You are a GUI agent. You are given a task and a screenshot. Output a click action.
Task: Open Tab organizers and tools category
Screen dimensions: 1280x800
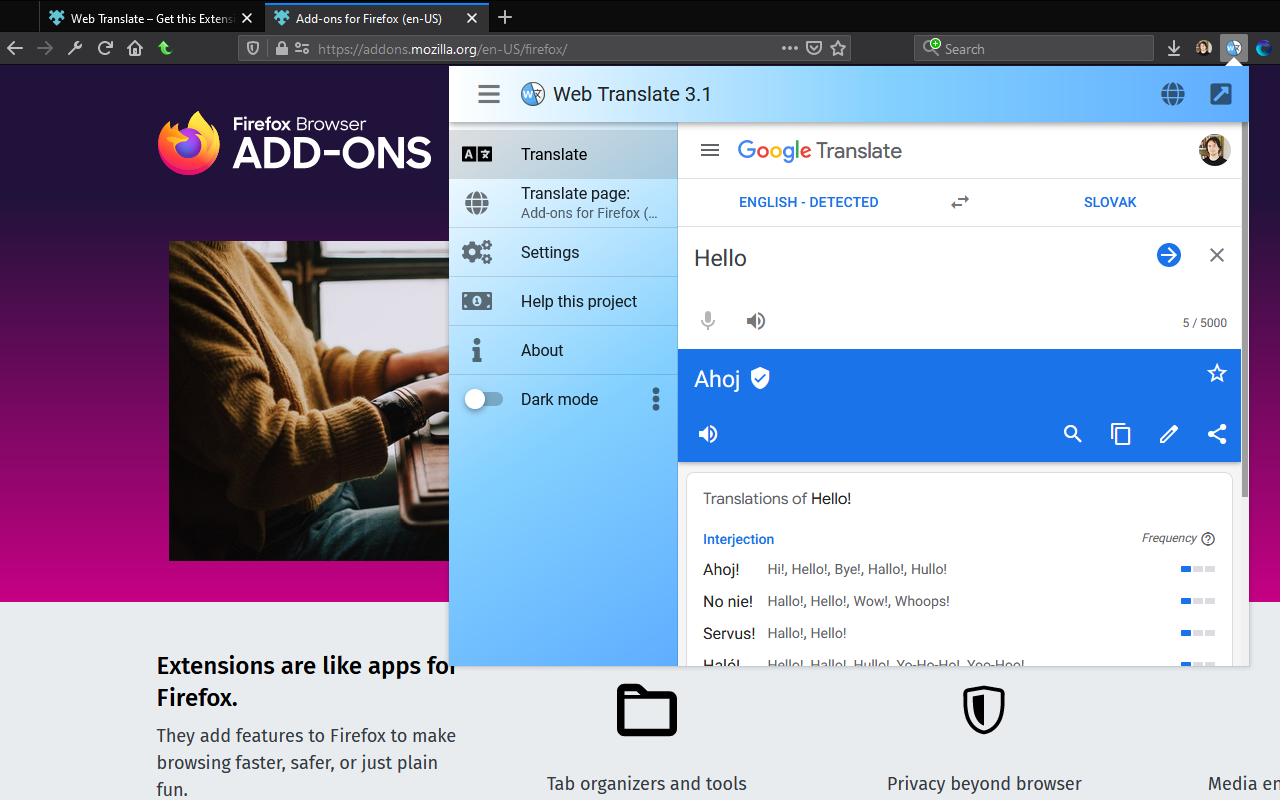647,784
